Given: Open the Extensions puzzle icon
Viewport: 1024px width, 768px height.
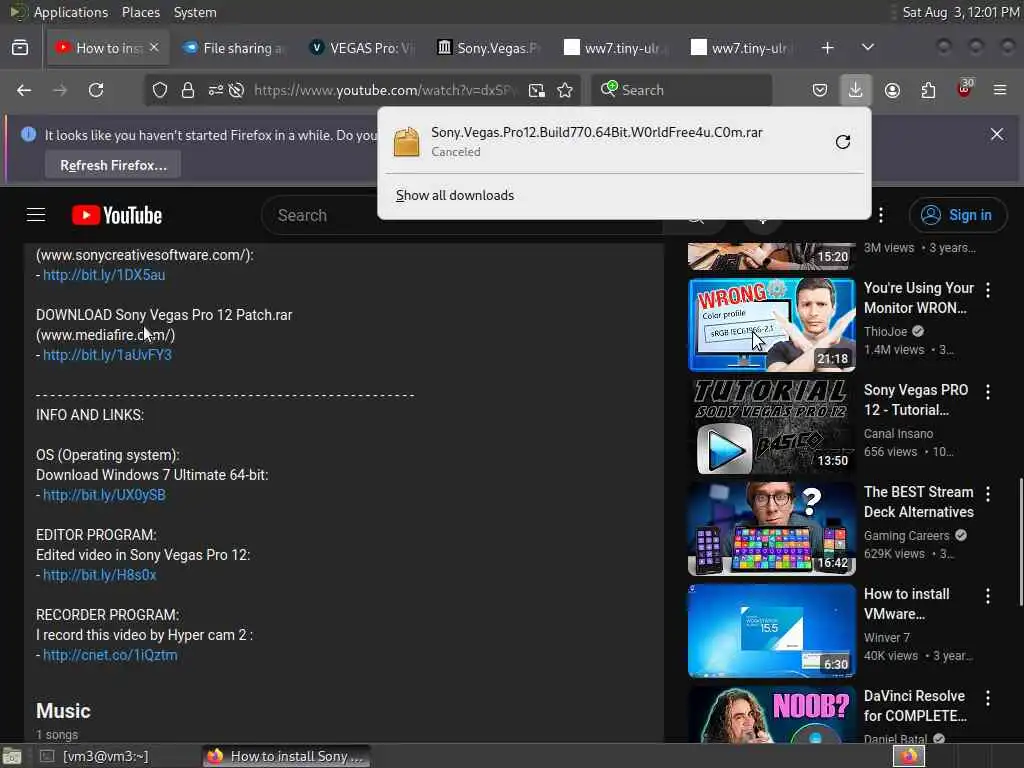Looking at the screenshot, I should pos(928,90).
